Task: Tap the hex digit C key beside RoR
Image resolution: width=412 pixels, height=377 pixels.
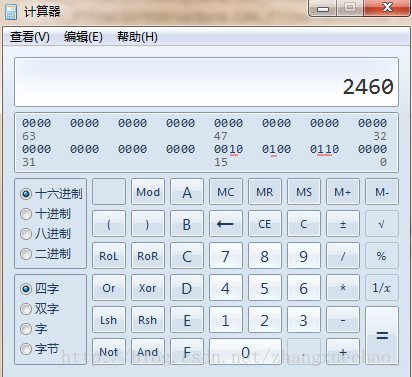Action: point(187,256)
